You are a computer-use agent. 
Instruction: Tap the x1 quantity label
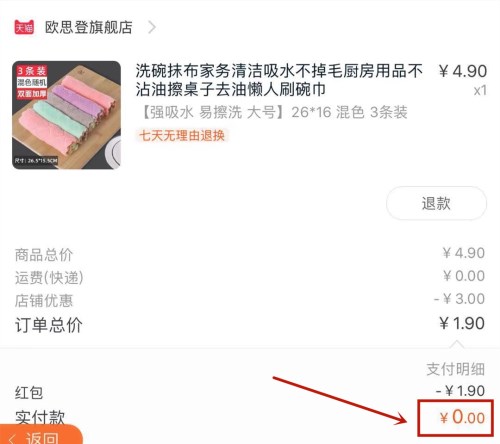[480, 91]
